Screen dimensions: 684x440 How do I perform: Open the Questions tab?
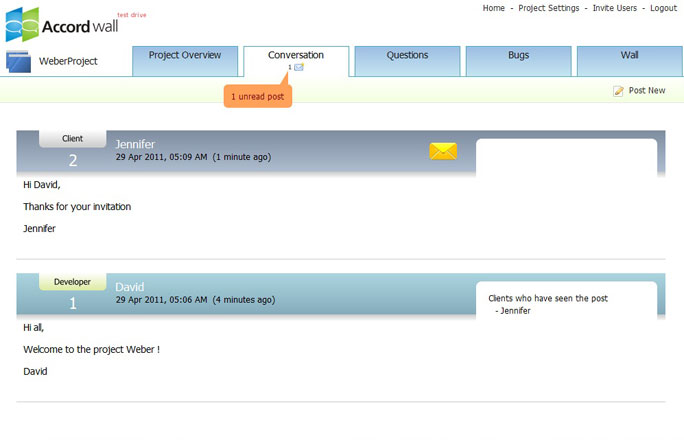[x=407, y=56]
